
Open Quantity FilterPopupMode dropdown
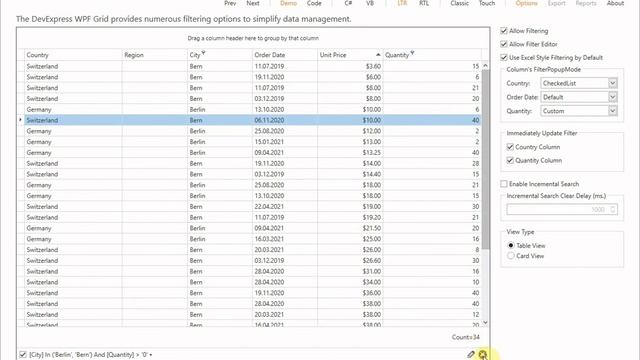coord(612,111)
